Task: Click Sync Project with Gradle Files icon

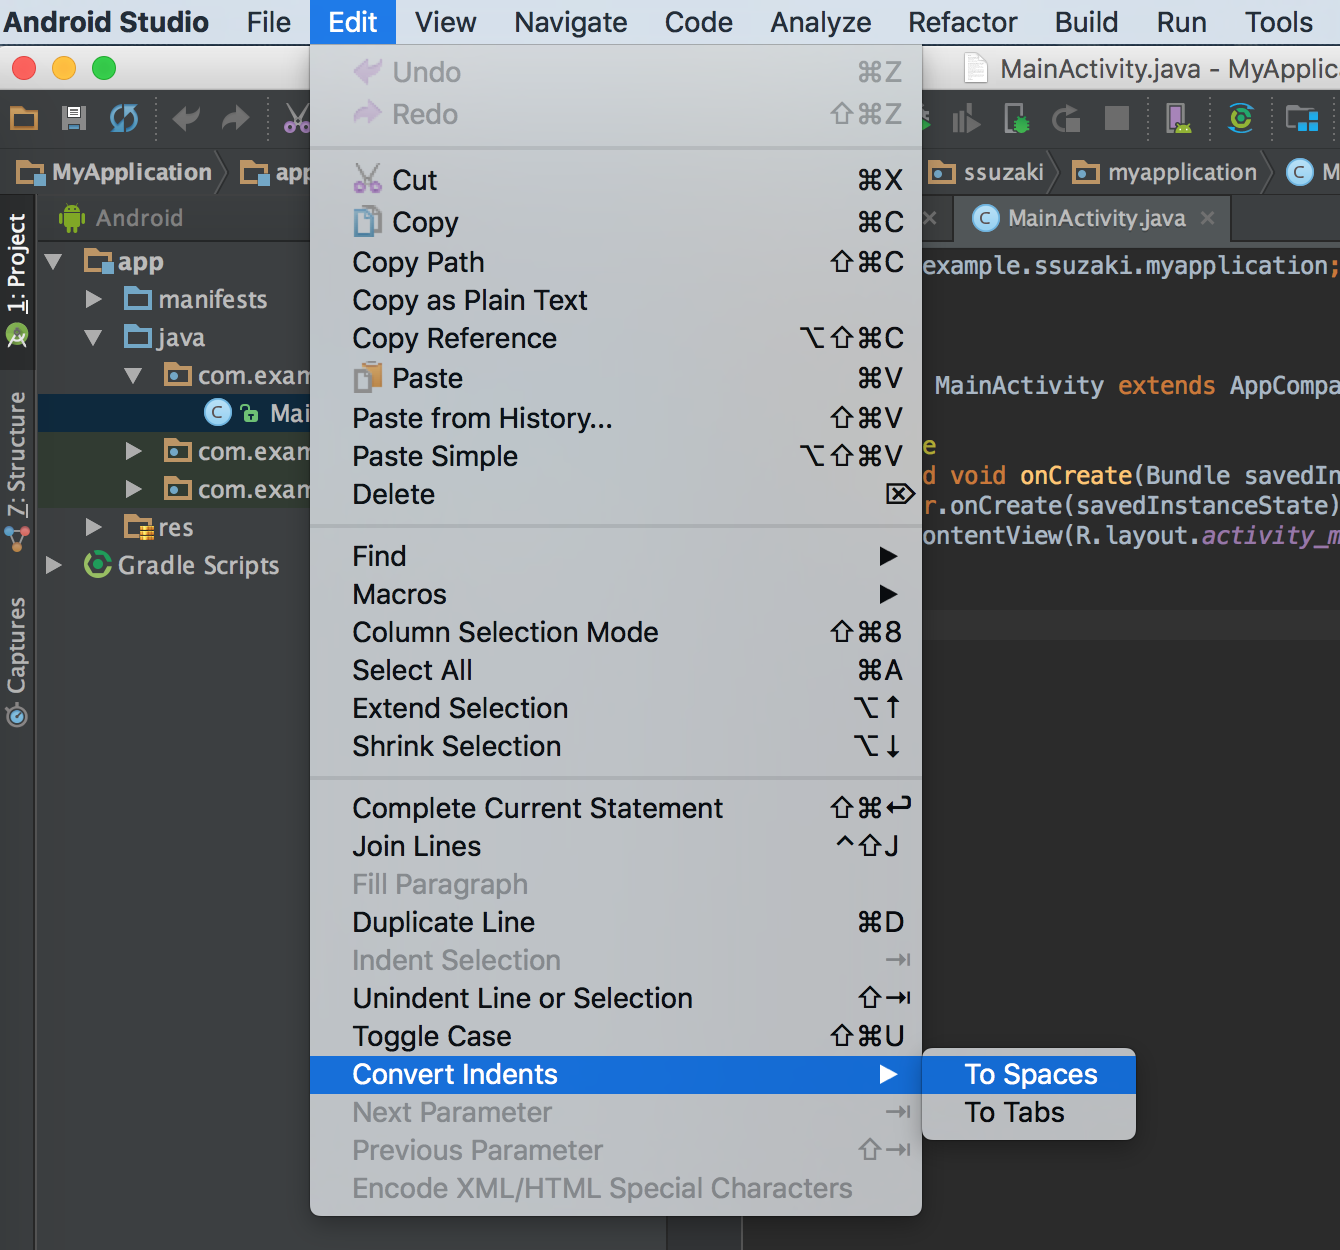Action: pyautogui.click(x=1241, y=119)
